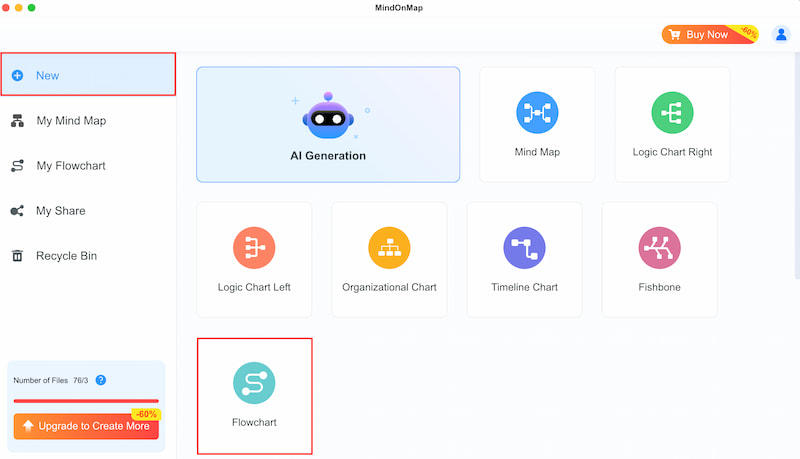This screenshot has width=800, height=459.
Task: Click the Logic Chart Right label
Action: tap(672, 152)
